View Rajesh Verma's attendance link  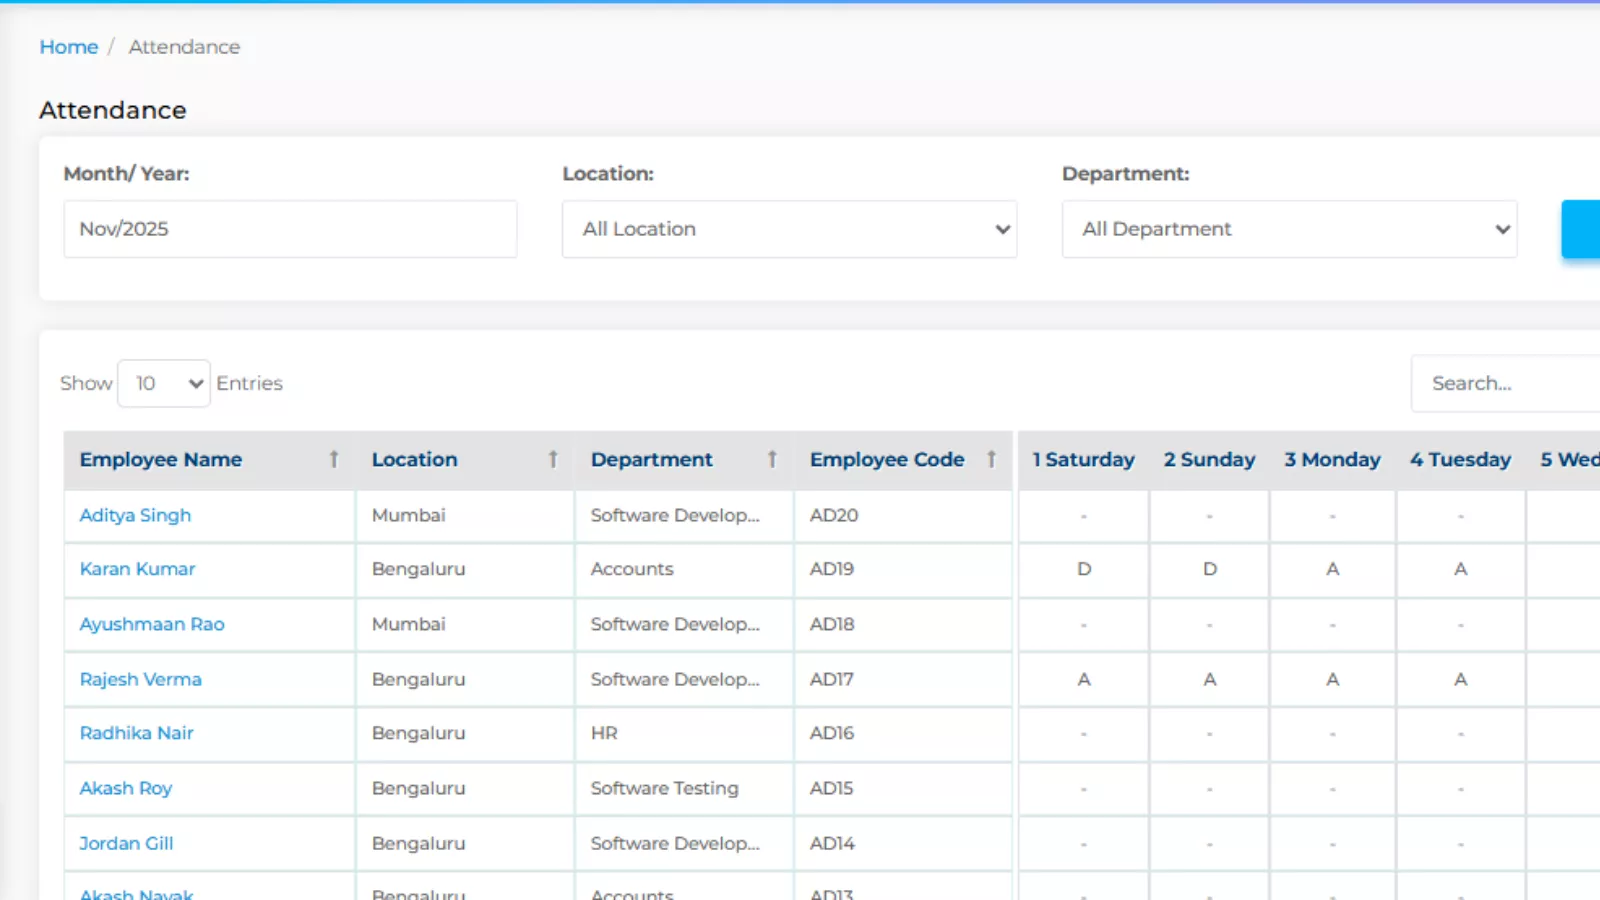click(x=140, y=679)
